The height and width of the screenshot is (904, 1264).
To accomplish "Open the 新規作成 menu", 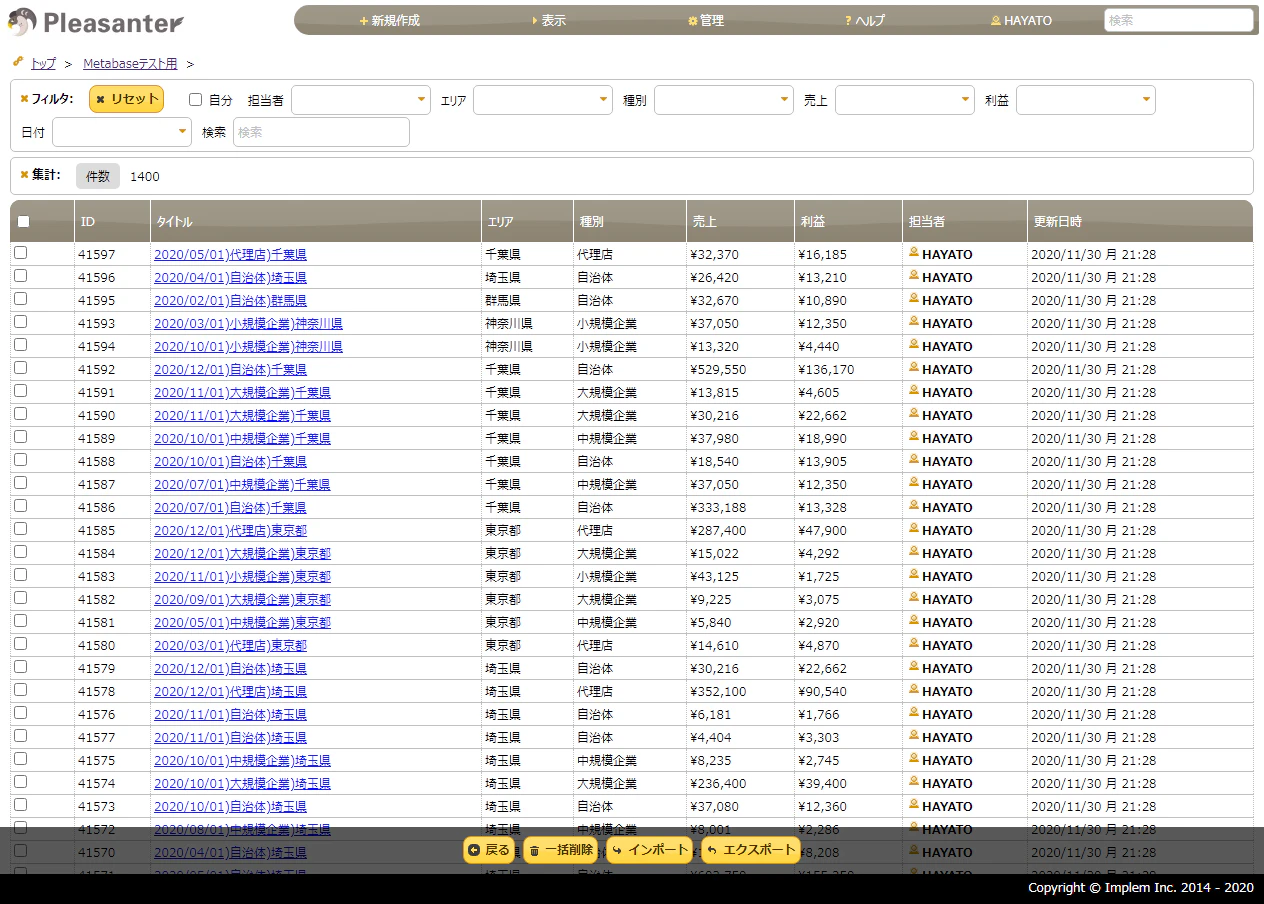I will coord(390,20).
